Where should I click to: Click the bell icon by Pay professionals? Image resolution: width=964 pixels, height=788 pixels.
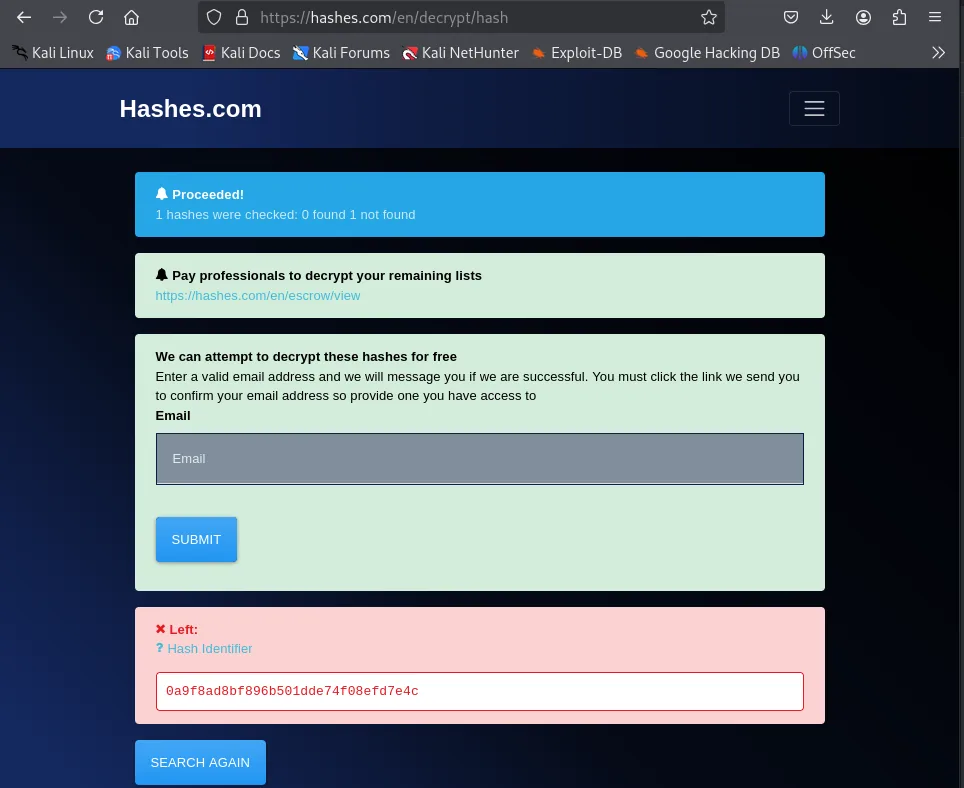(162, 275)
